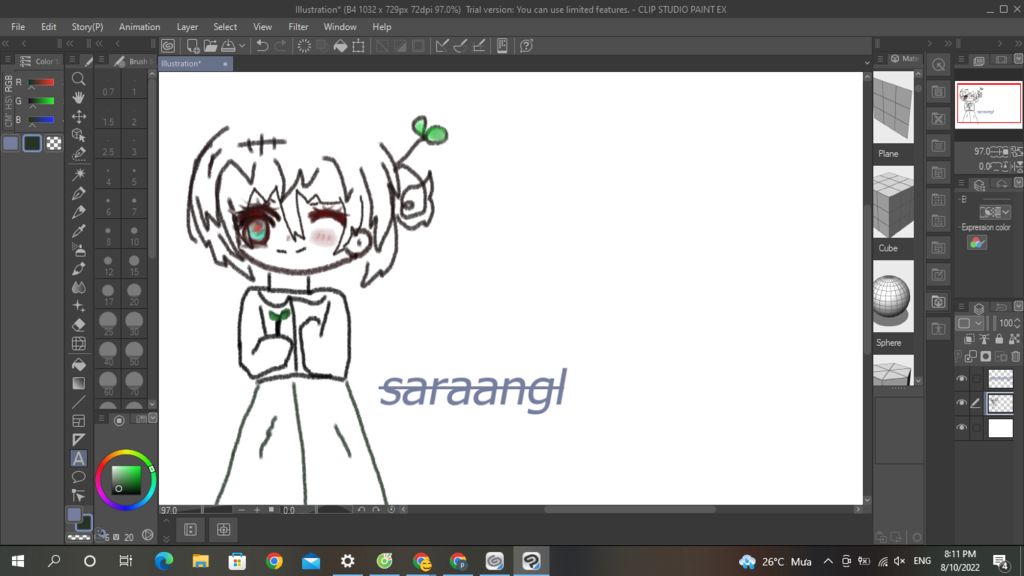Image resolution: width=1024 pixels, height=576 pixels.
Task: Open blending mode dropdown in layer panel
Action: [x=971, y=323]
